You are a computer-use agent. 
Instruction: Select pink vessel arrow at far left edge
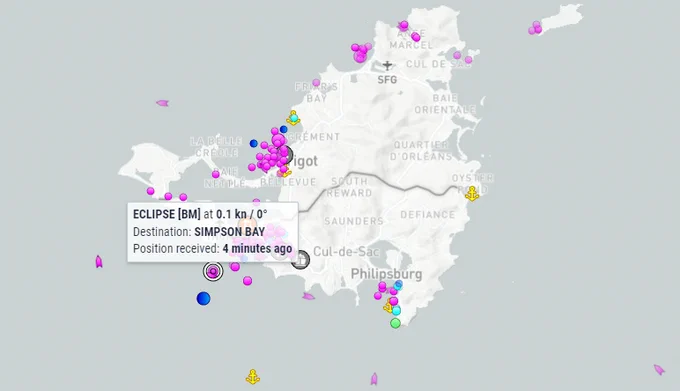(x=99, y=262)
